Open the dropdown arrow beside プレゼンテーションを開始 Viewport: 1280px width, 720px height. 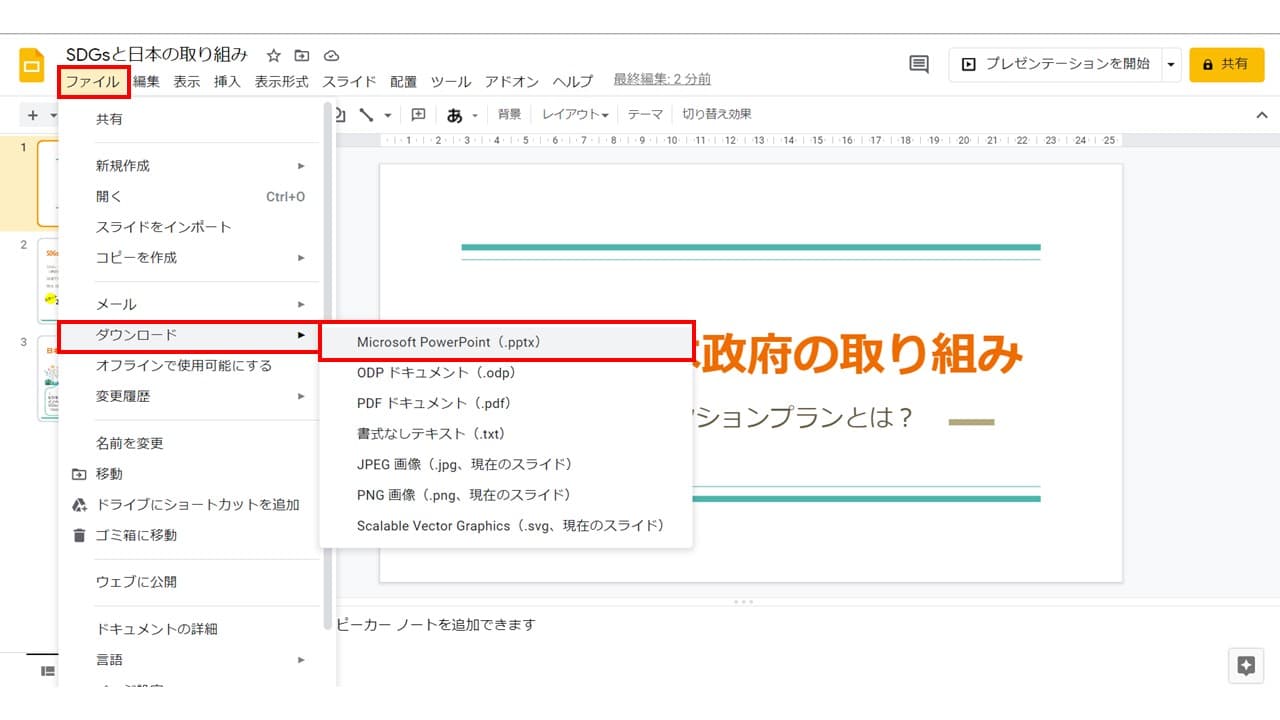[x=1171, y=64]
